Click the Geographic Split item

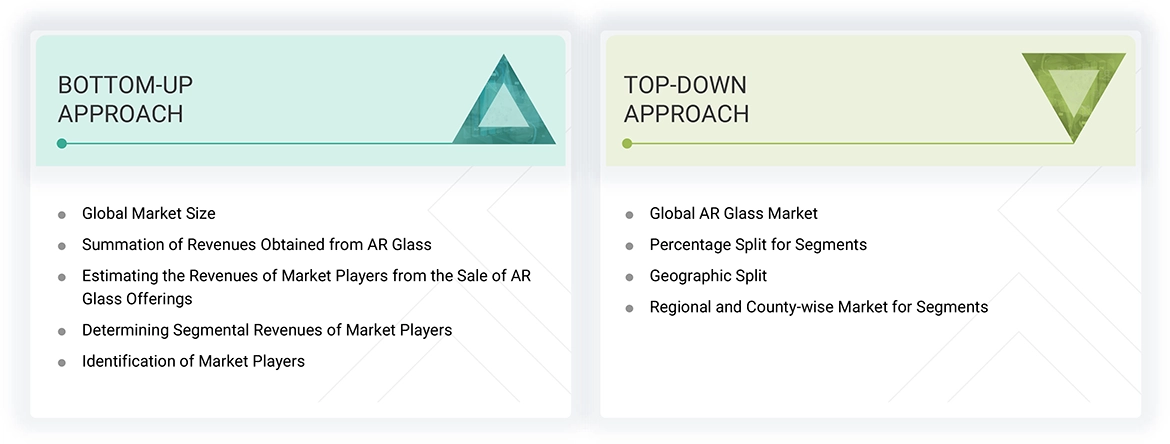tap(708, 276)
